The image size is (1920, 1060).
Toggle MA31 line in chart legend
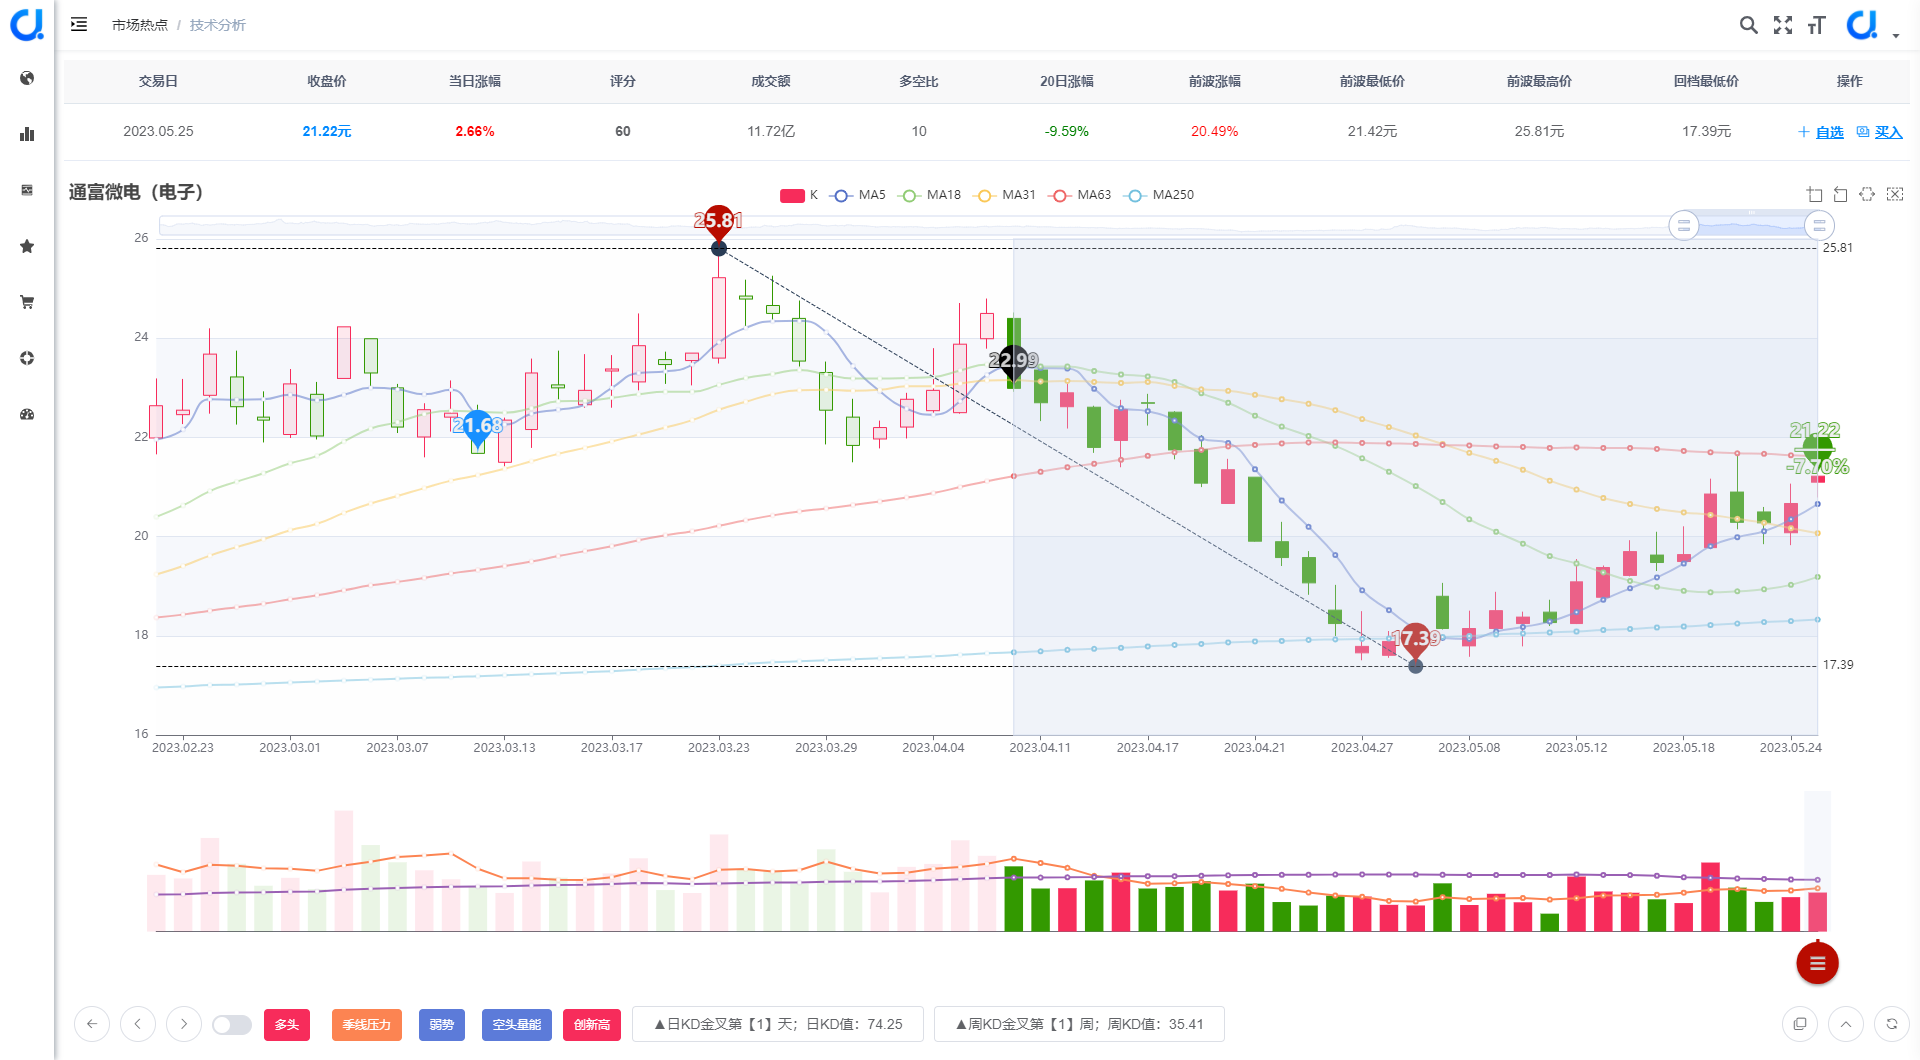click(x=1006, y=195)
